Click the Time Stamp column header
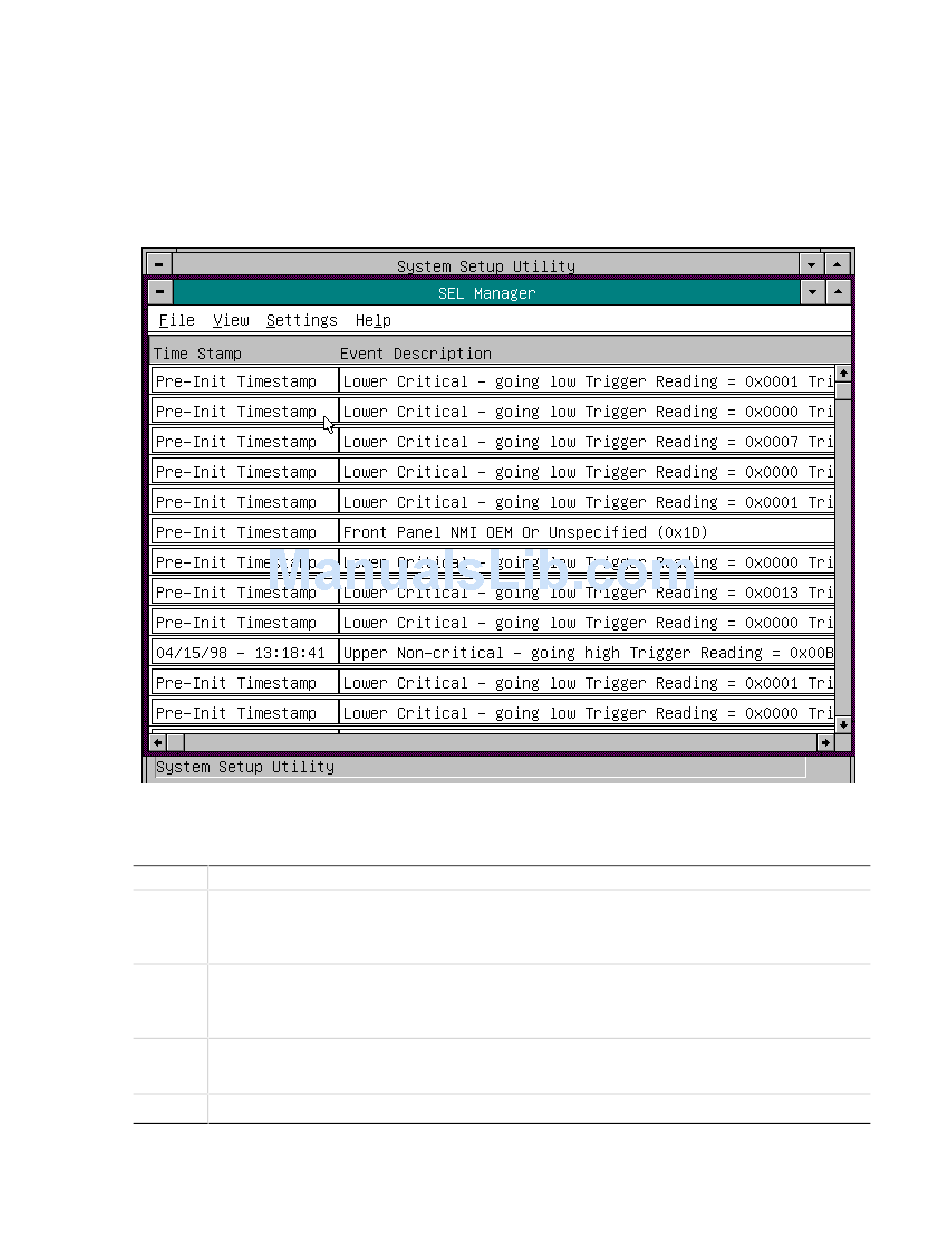950x1248 pixels. point(198,353)
